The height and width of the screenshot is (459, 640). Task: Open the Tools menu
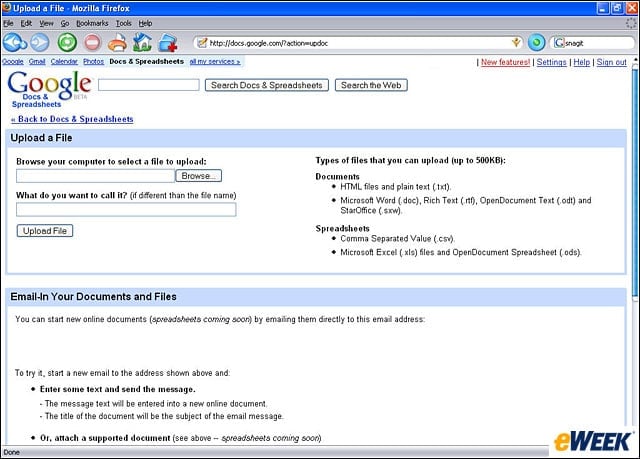[x=123, y=23]
